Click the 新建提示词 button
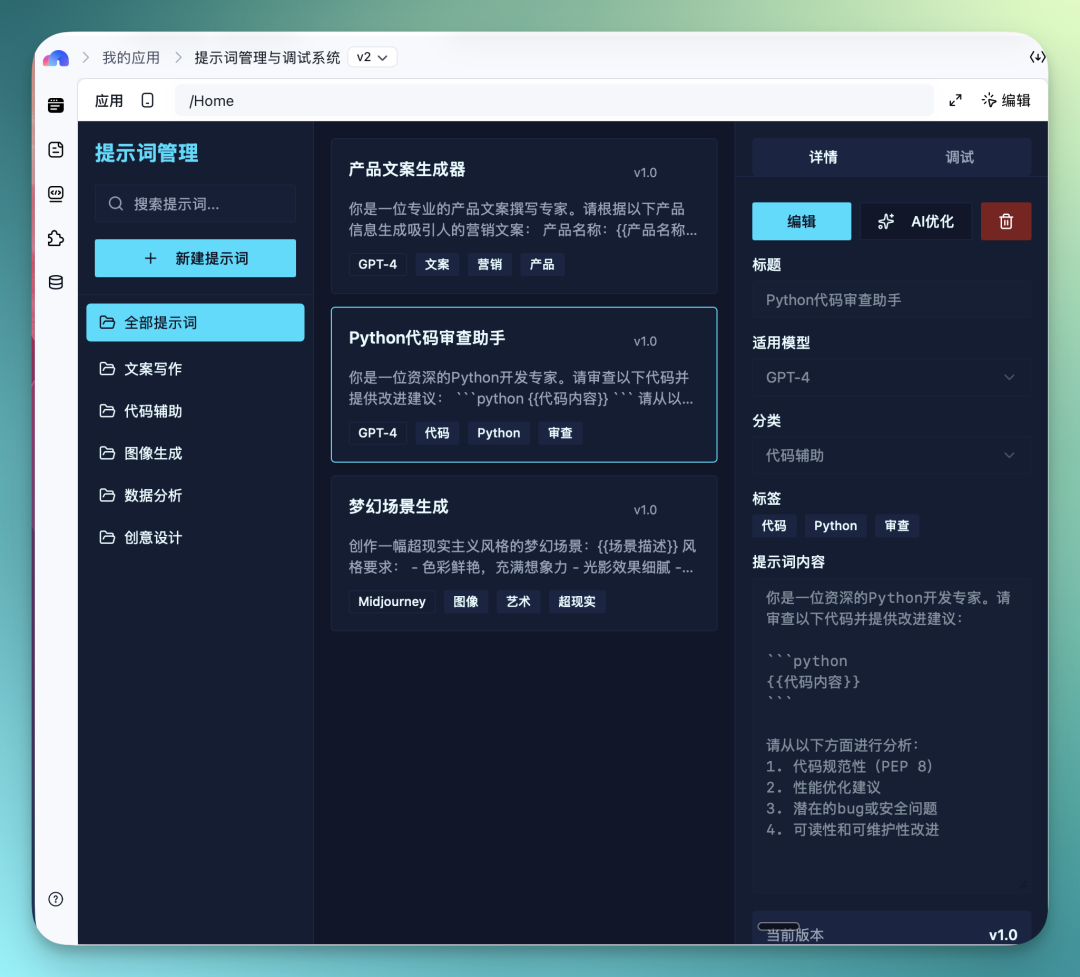Screen dimensions: 1080x977 (195, 258)
